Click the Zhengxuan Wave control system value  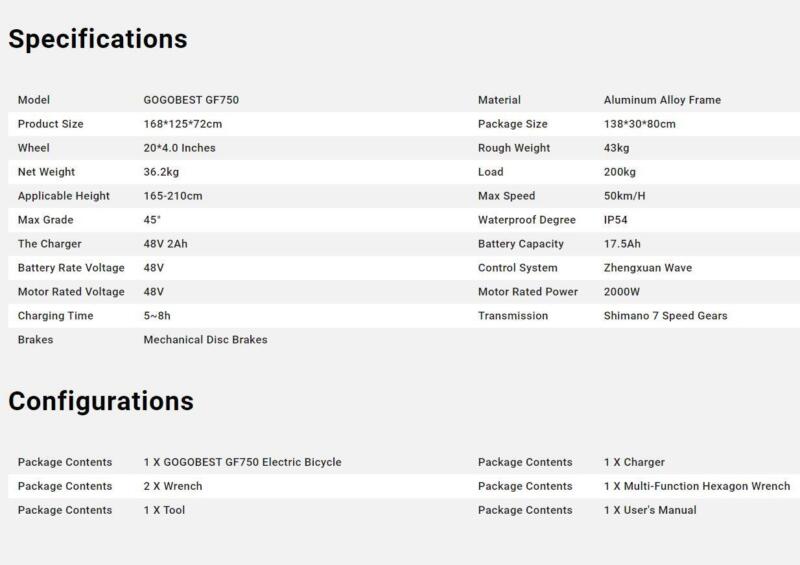648,268
